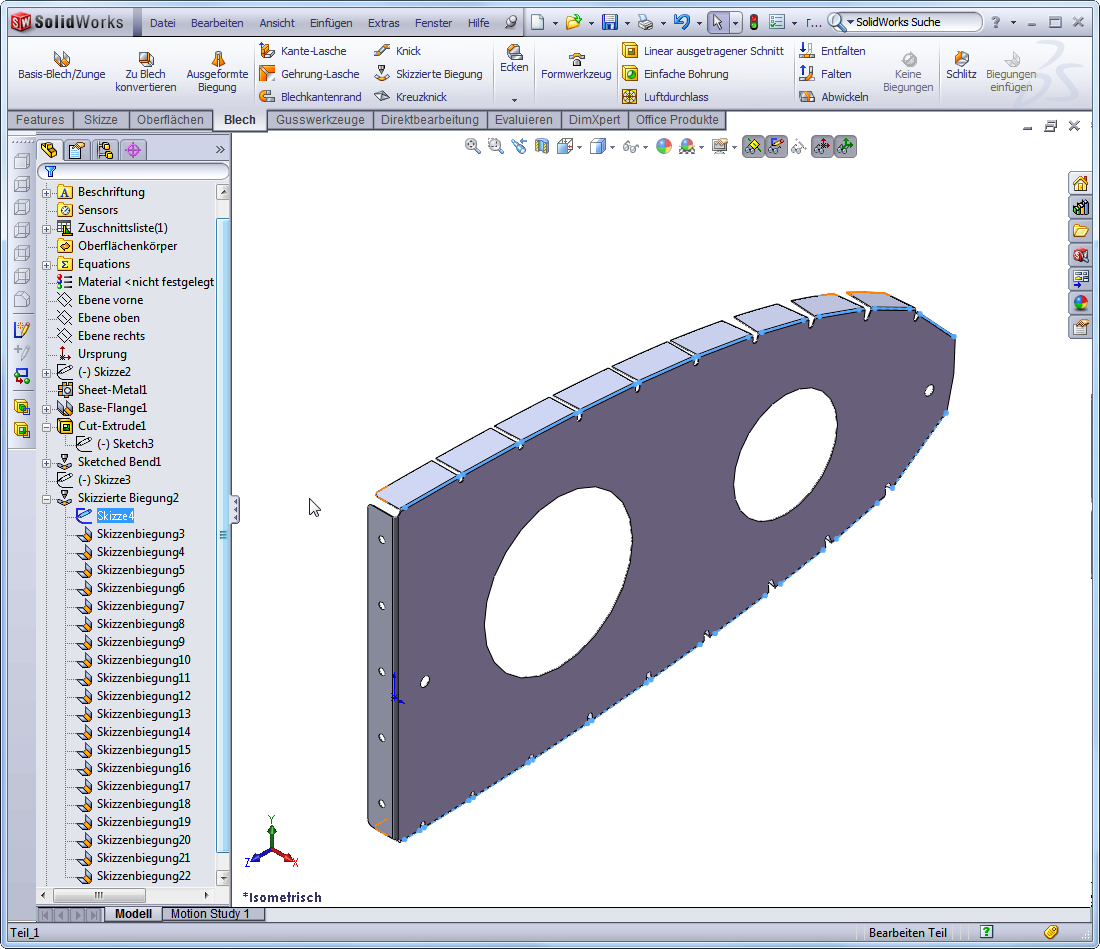Toggle the traffic-light rebuild button
1100x949 pixels.
coord(753,22)
